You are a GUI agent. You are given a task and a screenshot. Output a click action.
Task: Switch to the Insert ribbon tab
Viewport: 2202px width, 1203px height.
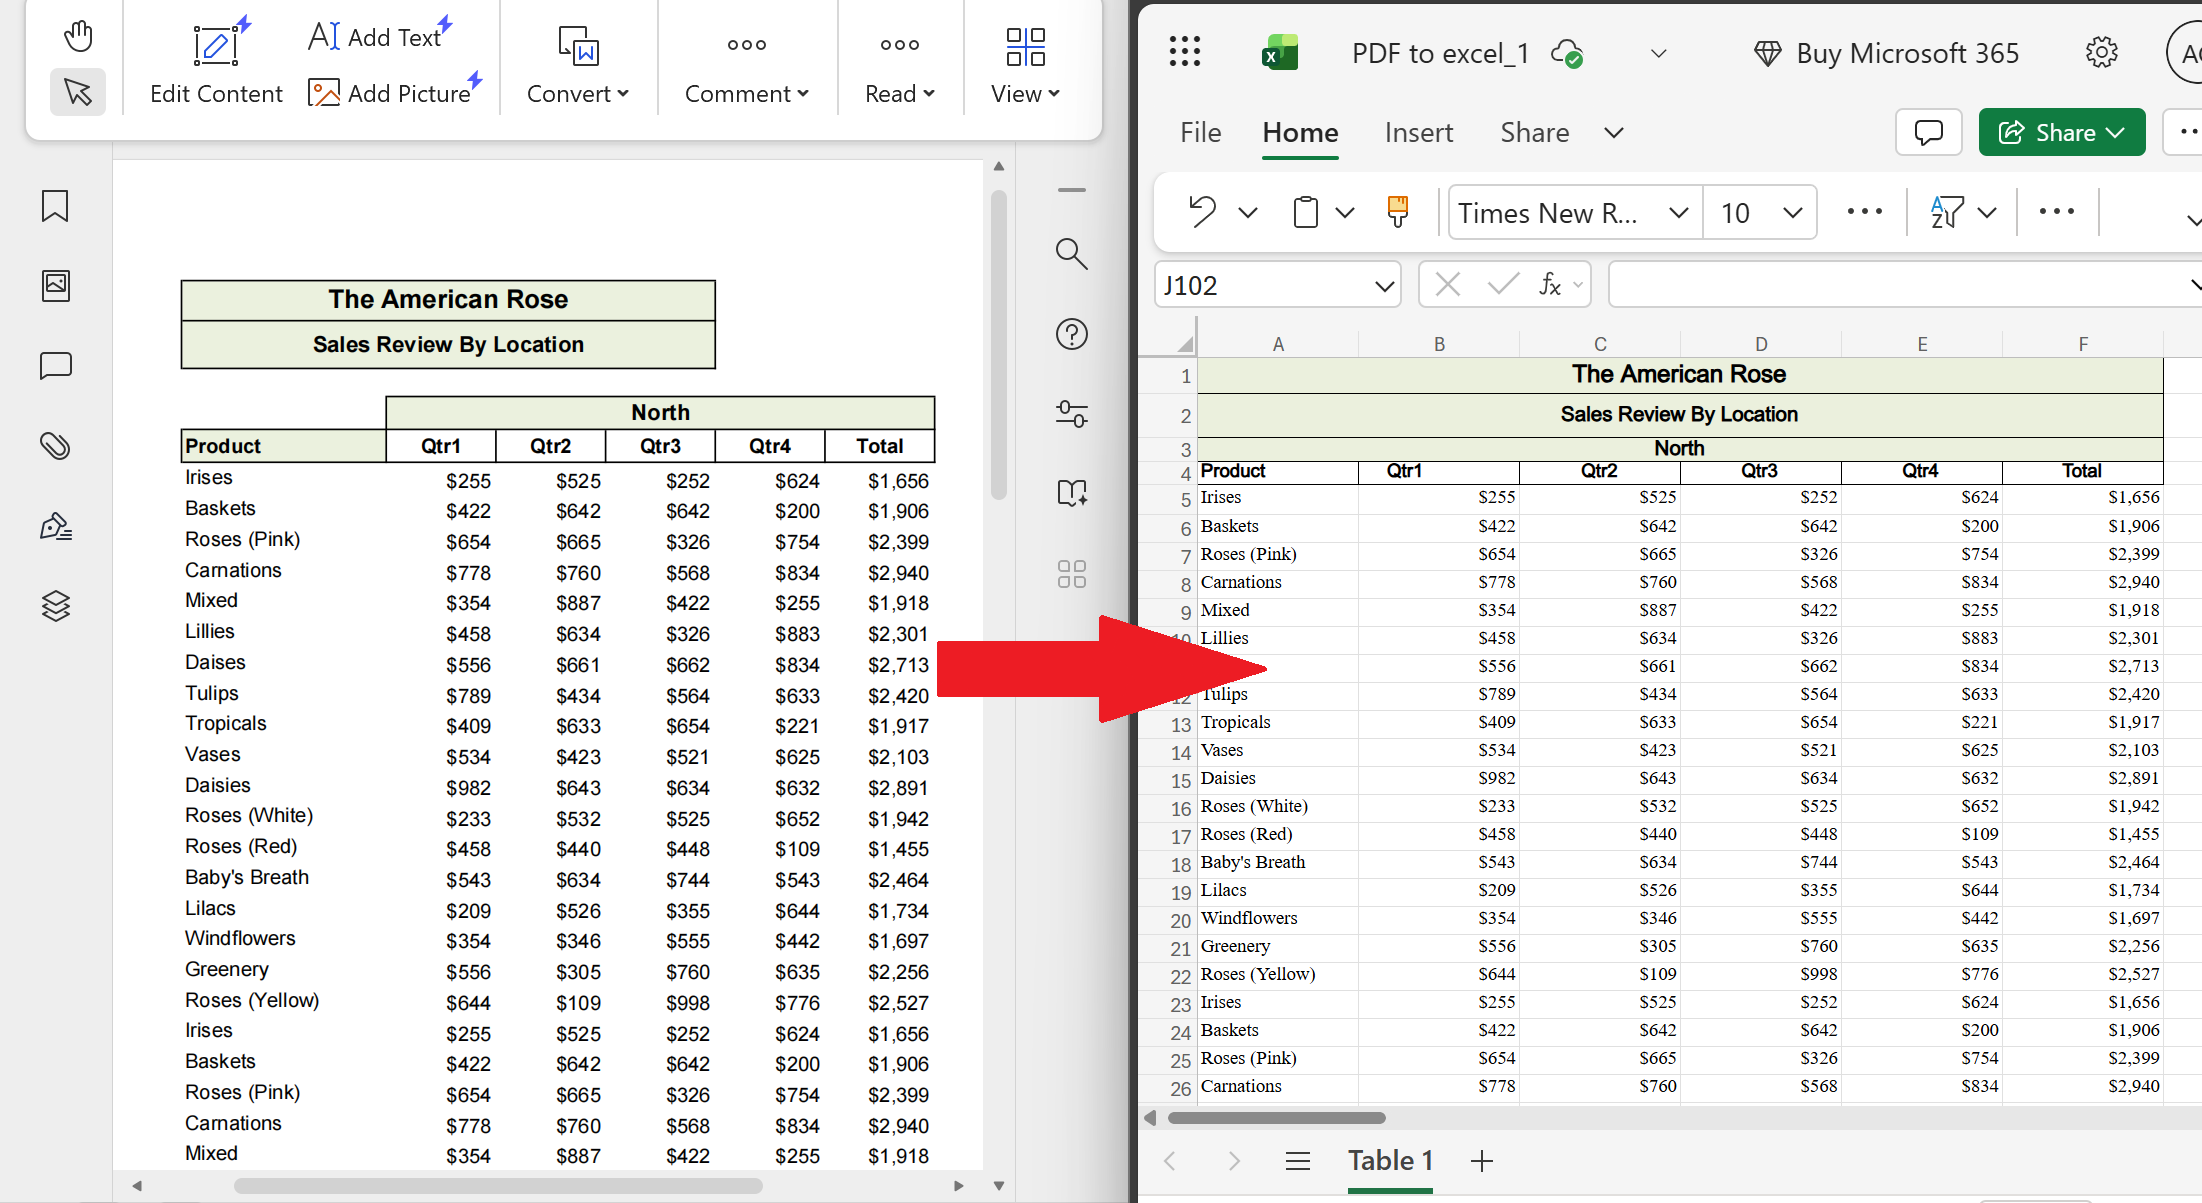(1418, 133)
